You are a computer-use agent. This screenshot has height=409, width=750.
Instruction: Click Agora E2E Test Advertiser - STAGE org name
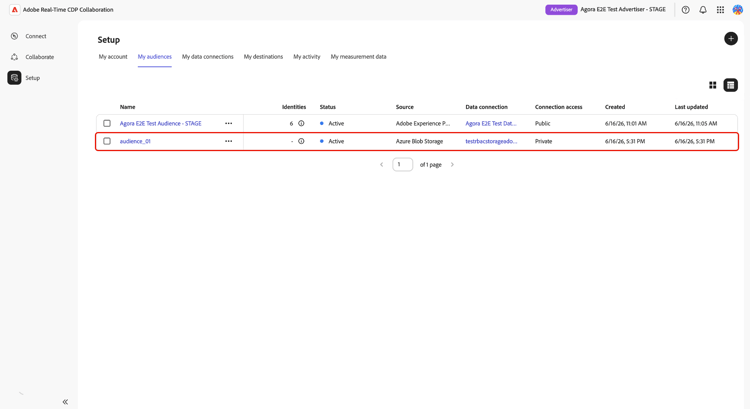[623, 10]
